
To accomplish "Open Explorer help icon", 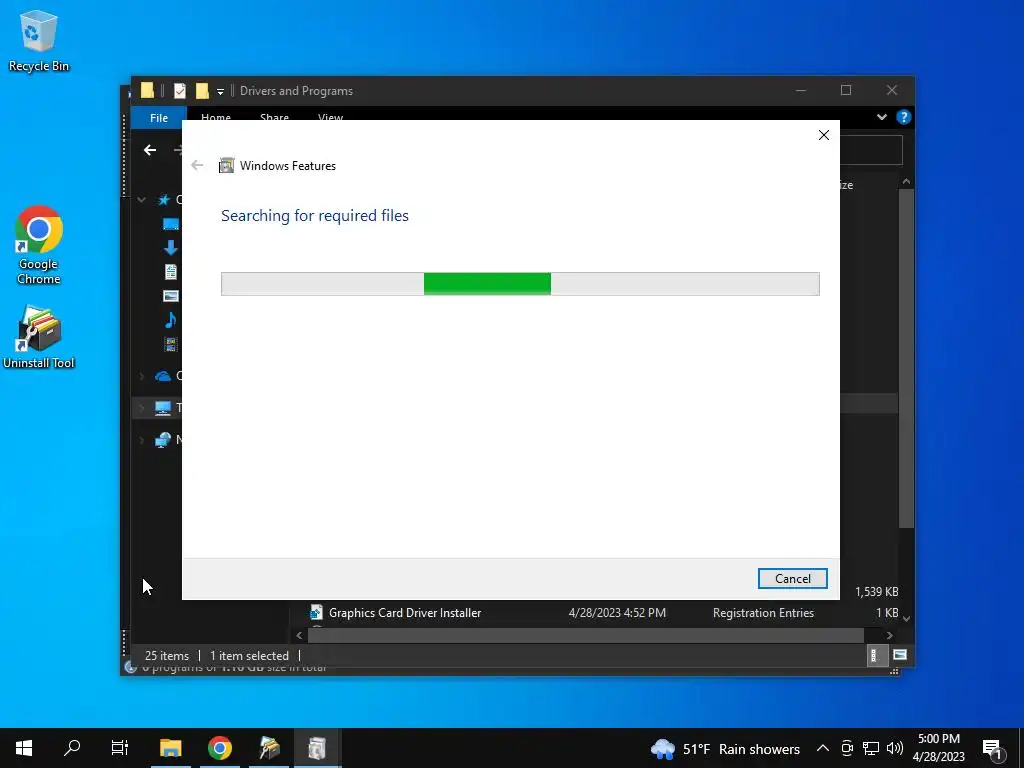I will coord(904,117).
